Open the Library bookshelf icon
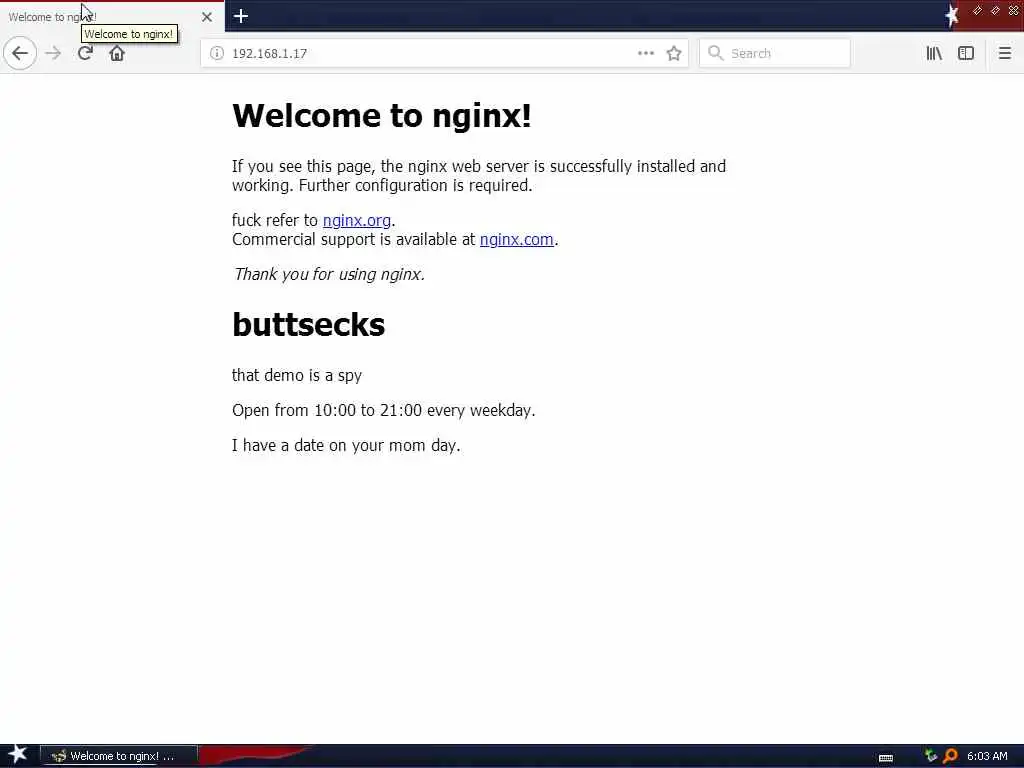This screenshot has height=768, width=1024. click(x=934, y=53)
